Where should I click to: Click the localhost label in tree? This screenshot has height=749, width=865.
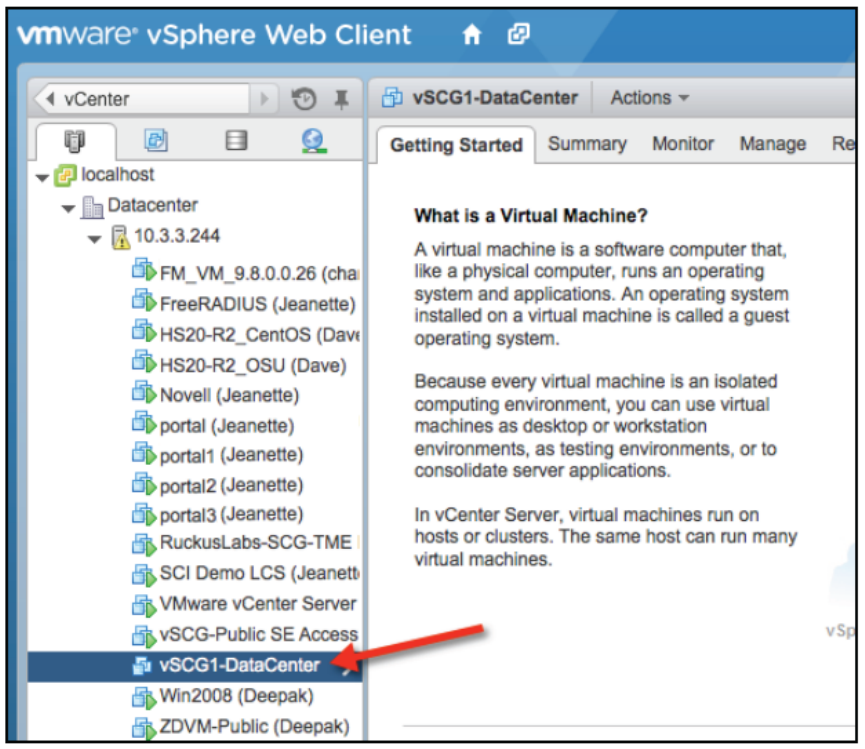coord(118,175)
